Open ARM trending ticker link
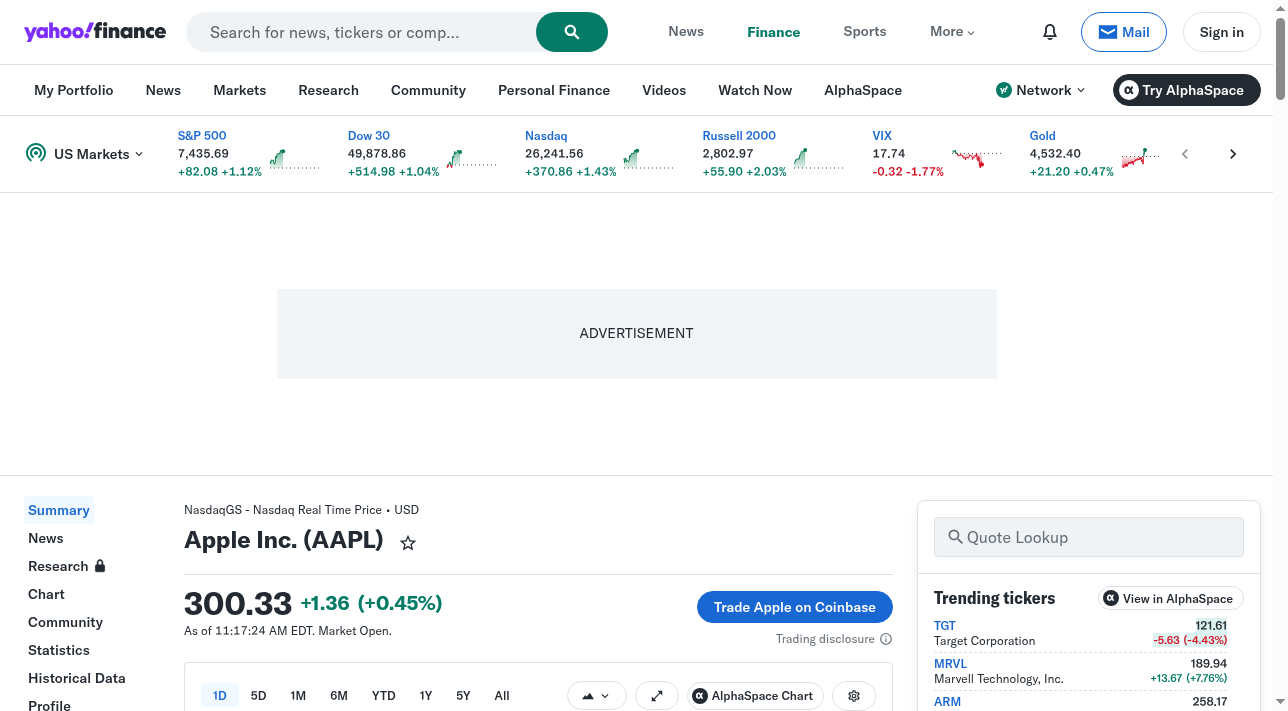The height and width of the screenshot is (711, 1288). (x=947, y=701)
